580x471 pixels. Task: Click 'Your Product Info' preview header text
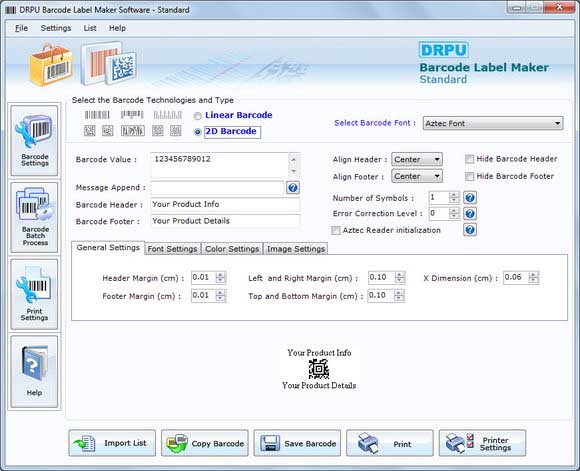point(319,353)
